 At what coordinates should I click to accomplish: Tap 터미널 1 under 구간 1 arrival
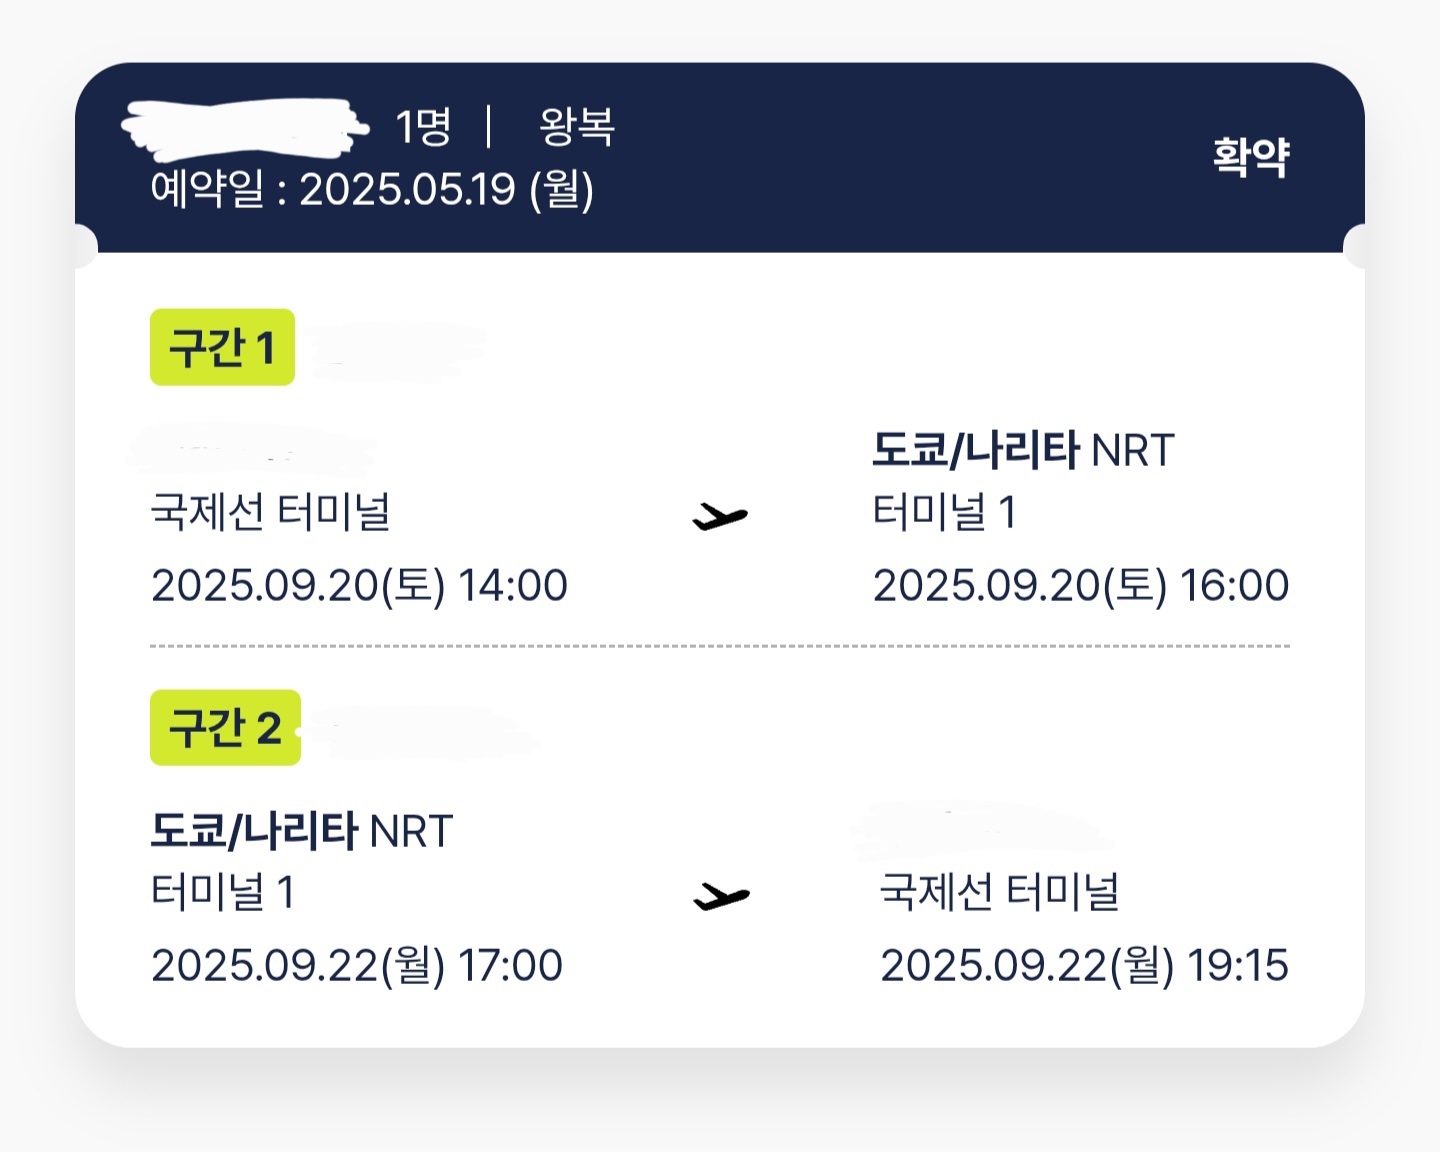(x=944, y=511)
